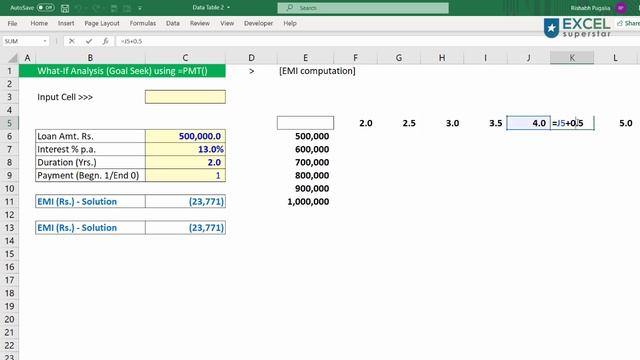640x360 pixels.
Task: Switch to the Data tab
Action: [173, 23]
